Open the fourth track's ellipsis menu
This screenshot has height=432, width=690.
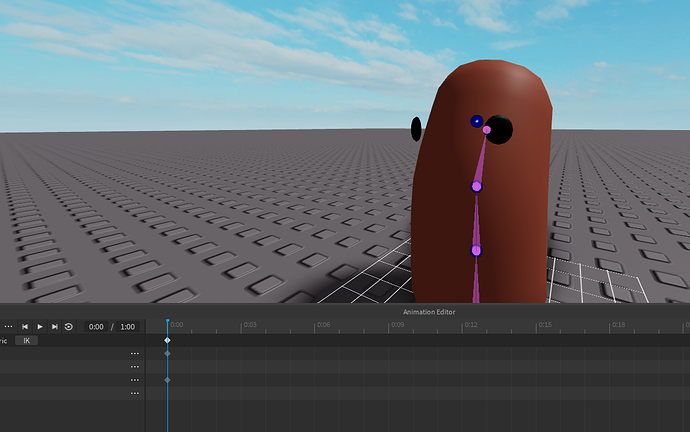[134, 393]
